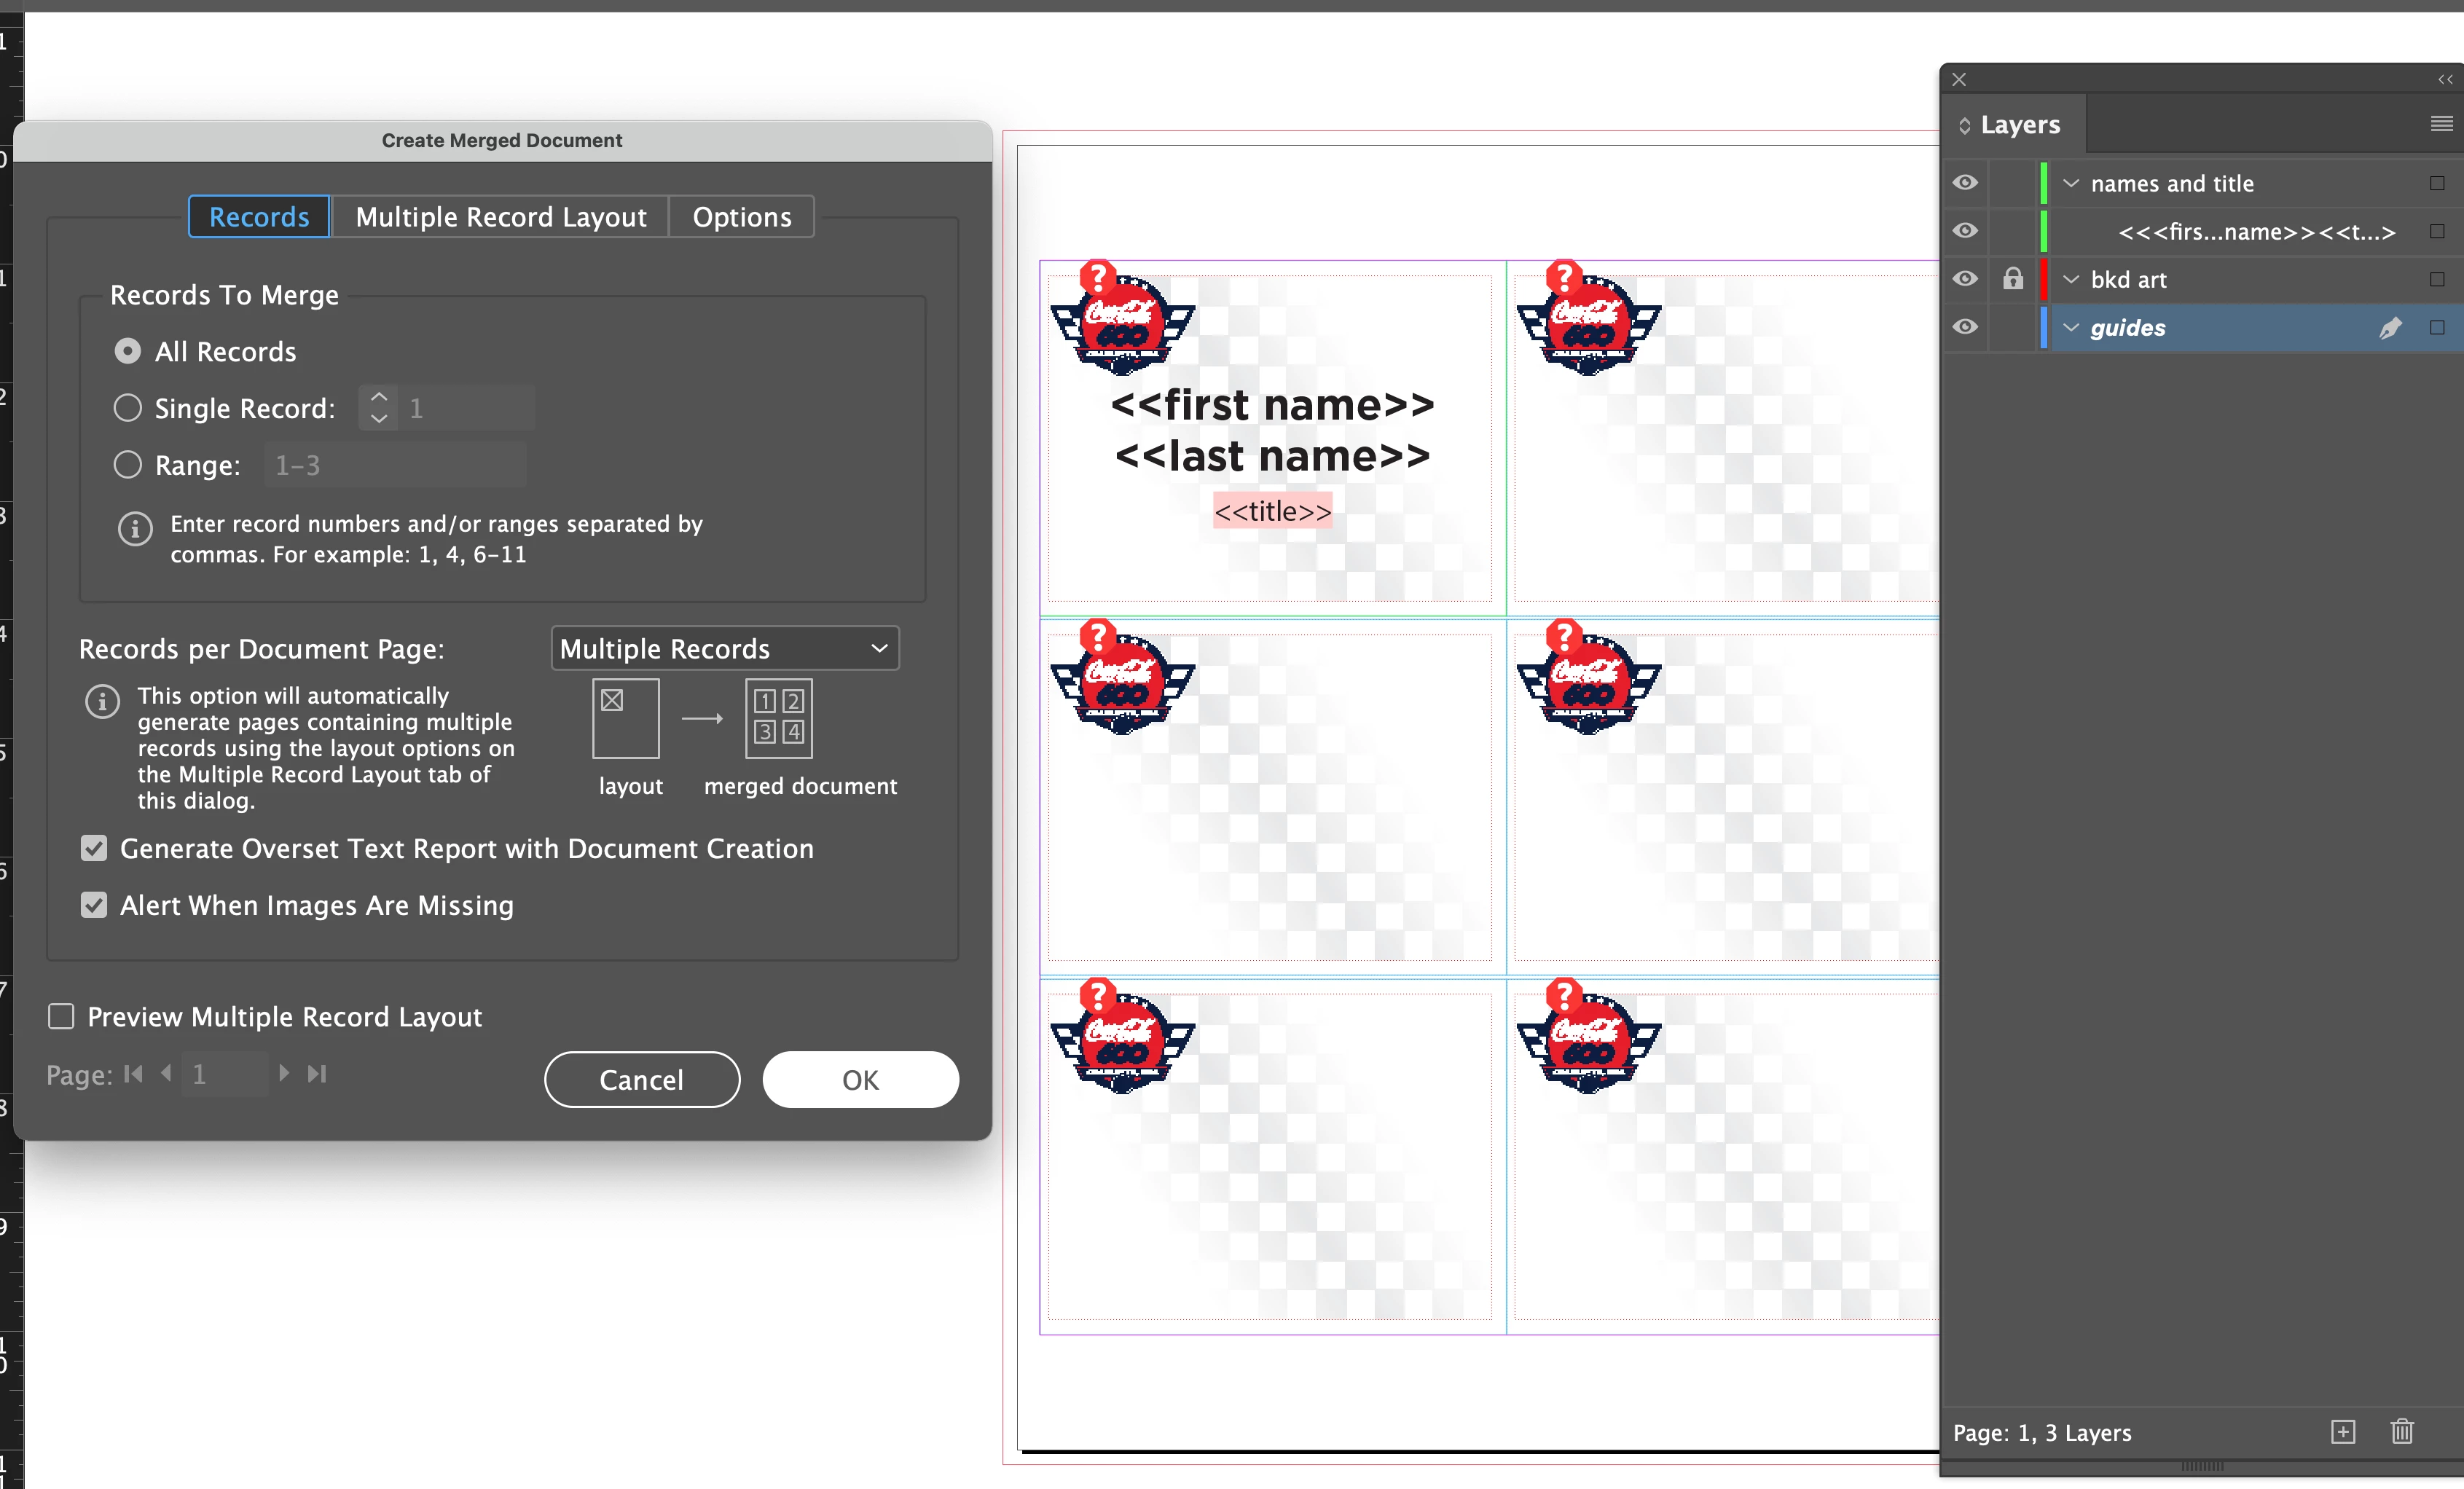This screenshot has width=2464, height=1489.
Task: Open Records per Document Page dropdown
Action: [x=725, y=649]
